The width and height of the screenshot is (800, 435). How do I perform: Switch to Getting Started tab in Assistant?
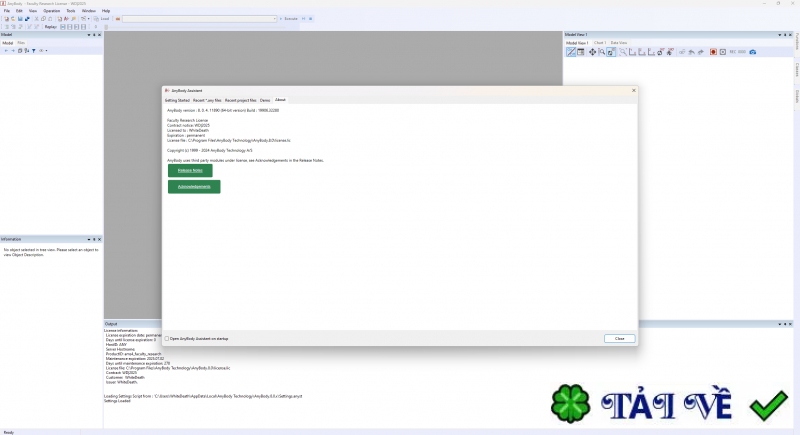point(177,100)
